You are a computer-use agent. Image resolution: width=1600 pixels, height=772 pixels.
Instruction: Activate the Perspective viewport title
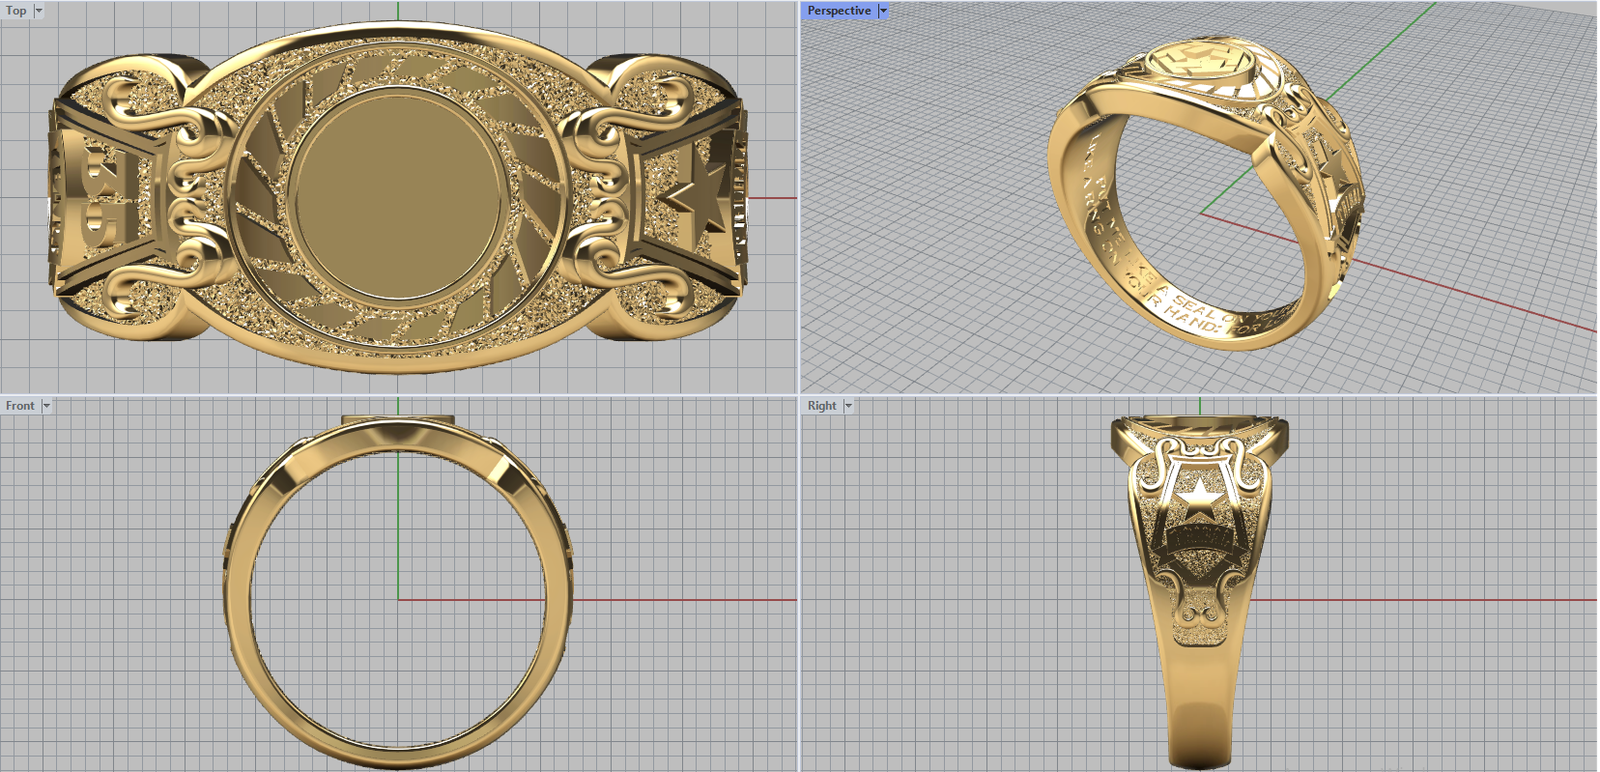838,11
